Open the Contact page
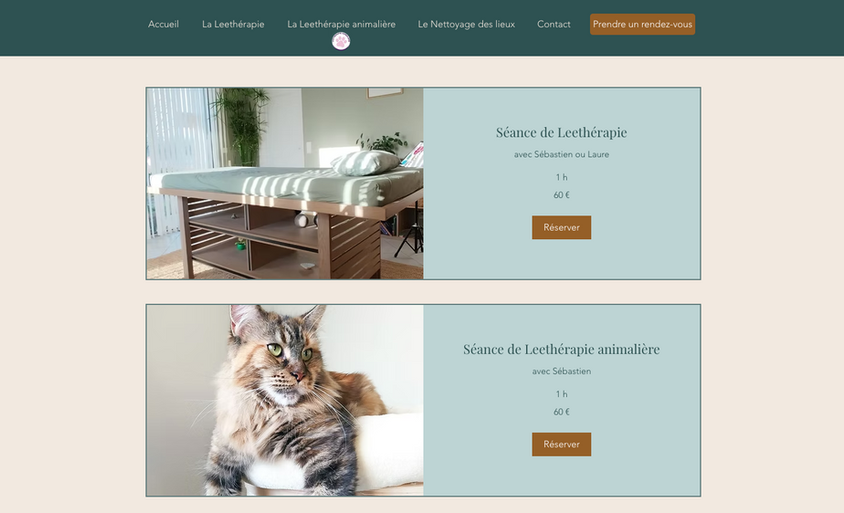Viewport: 844px width, 513px height. coord(554,24)
